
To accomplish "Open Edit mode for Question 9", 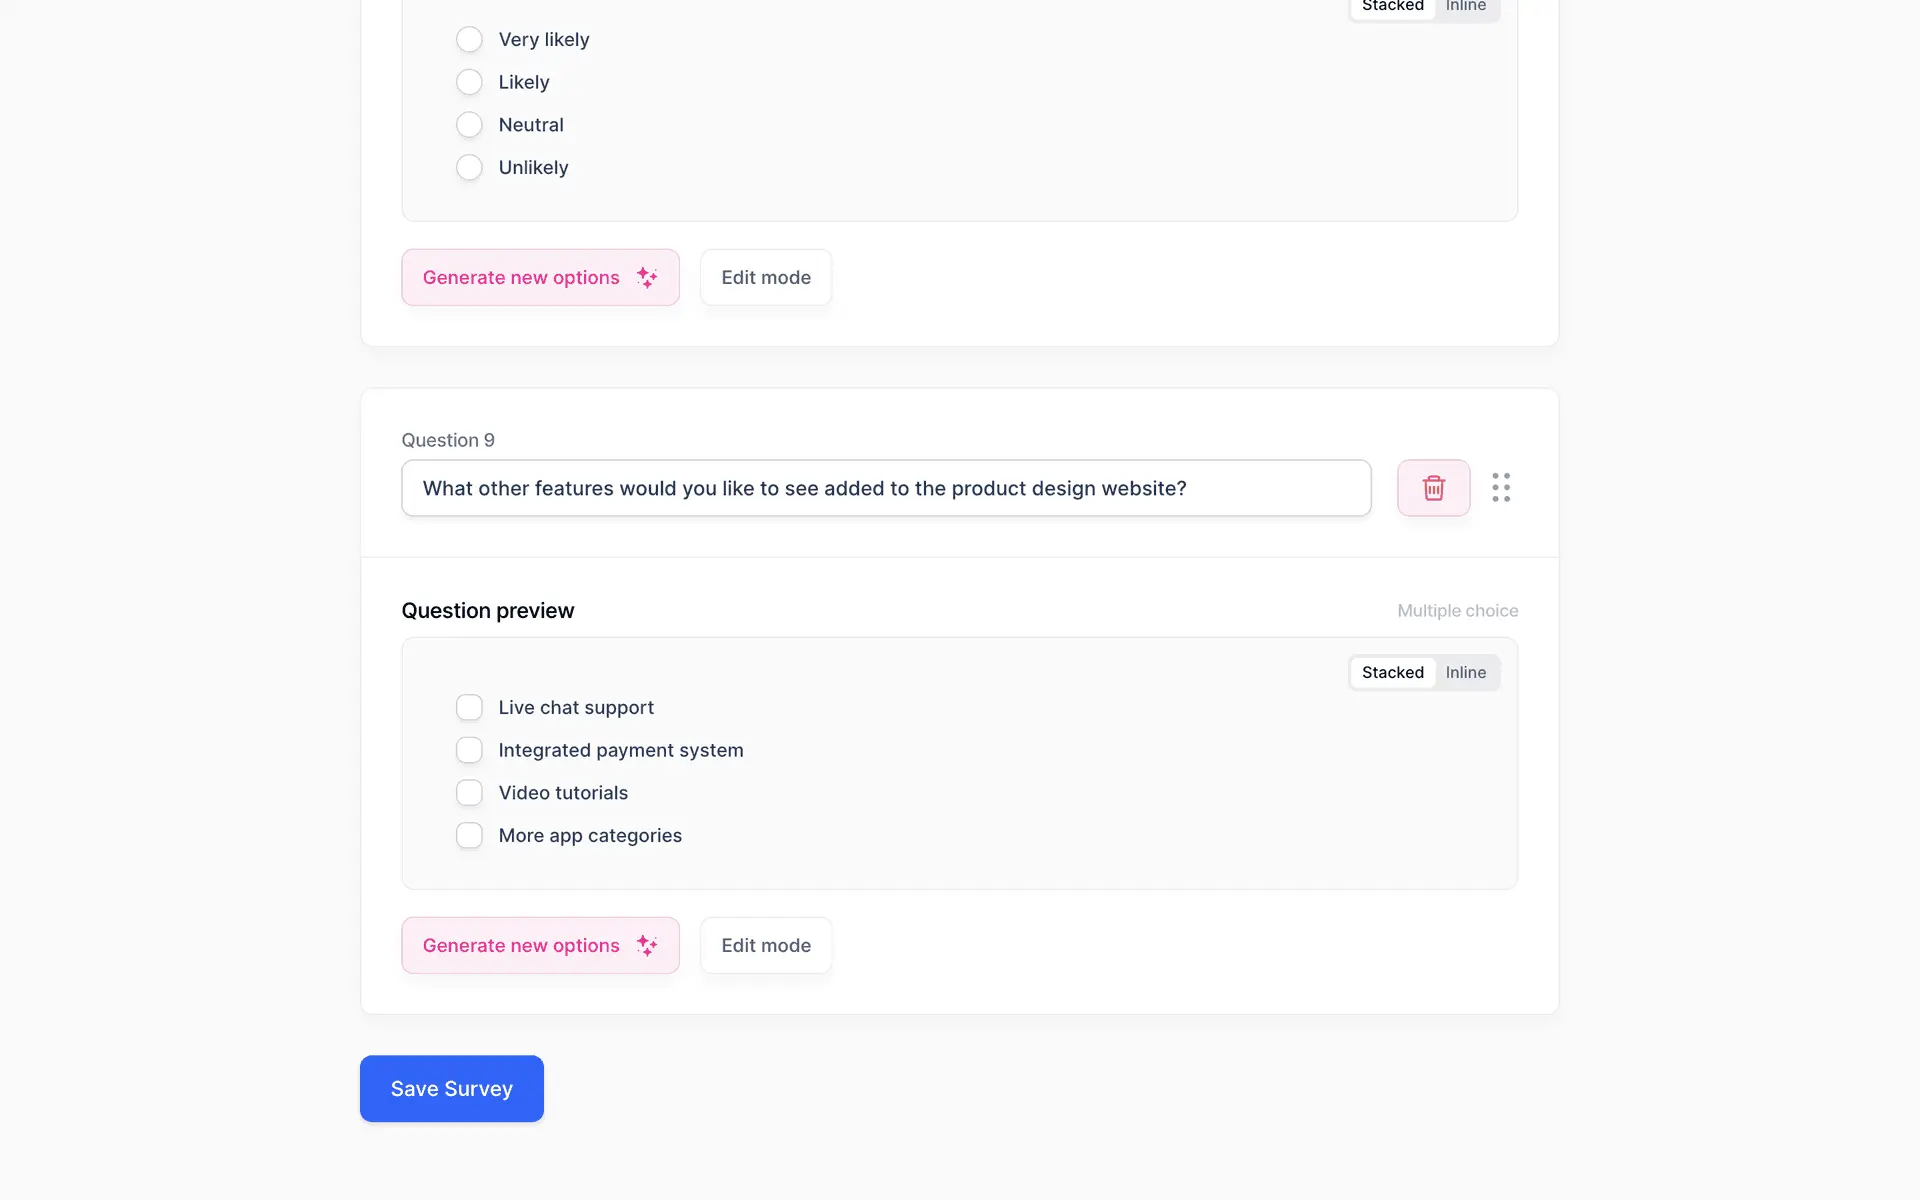I will coord(766,945).
